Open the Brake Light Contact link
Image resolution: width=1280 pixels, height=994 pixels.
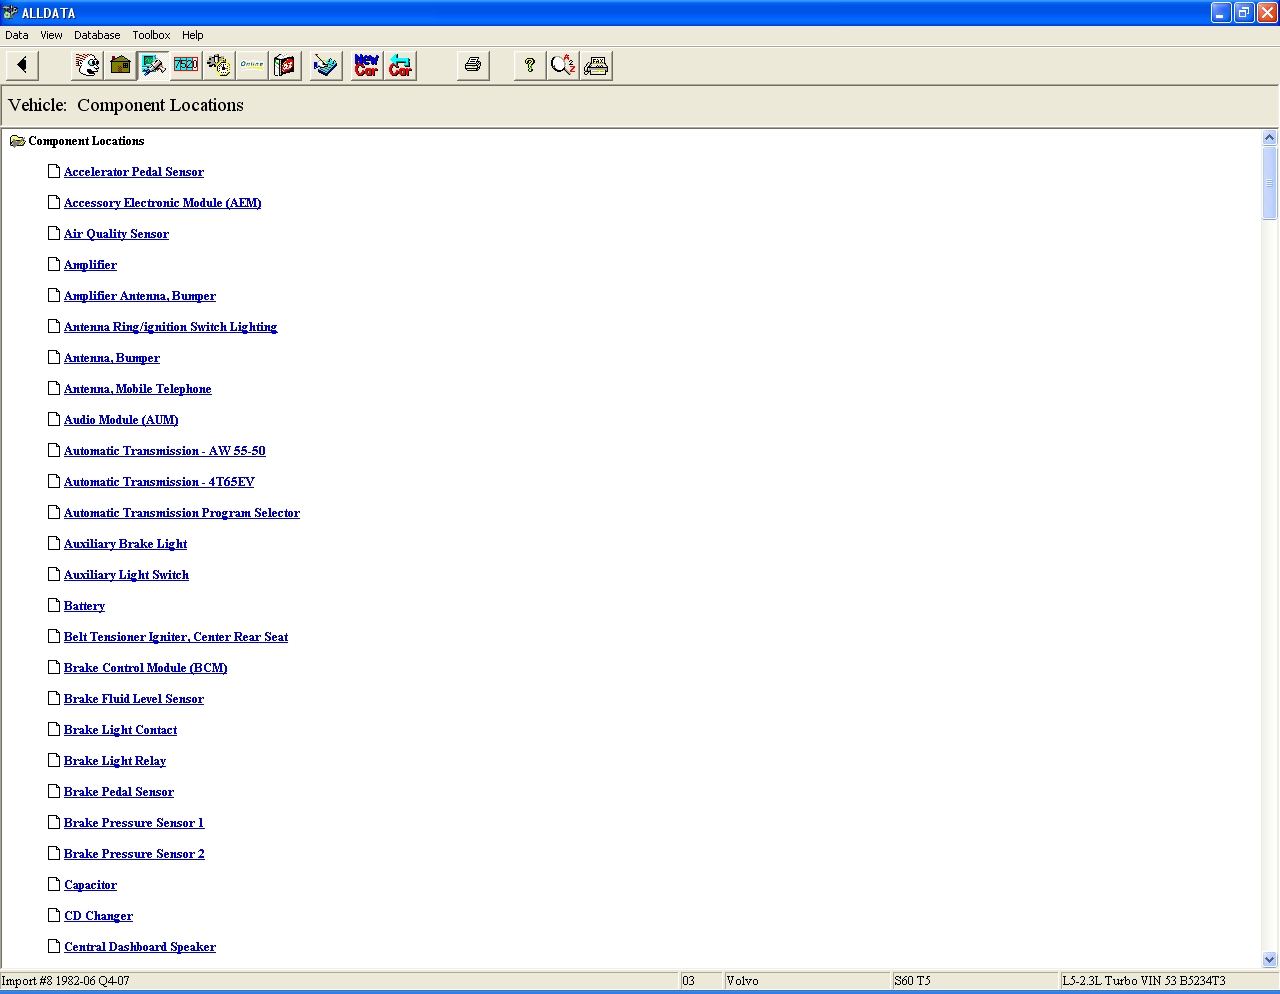tap(120, 730)
